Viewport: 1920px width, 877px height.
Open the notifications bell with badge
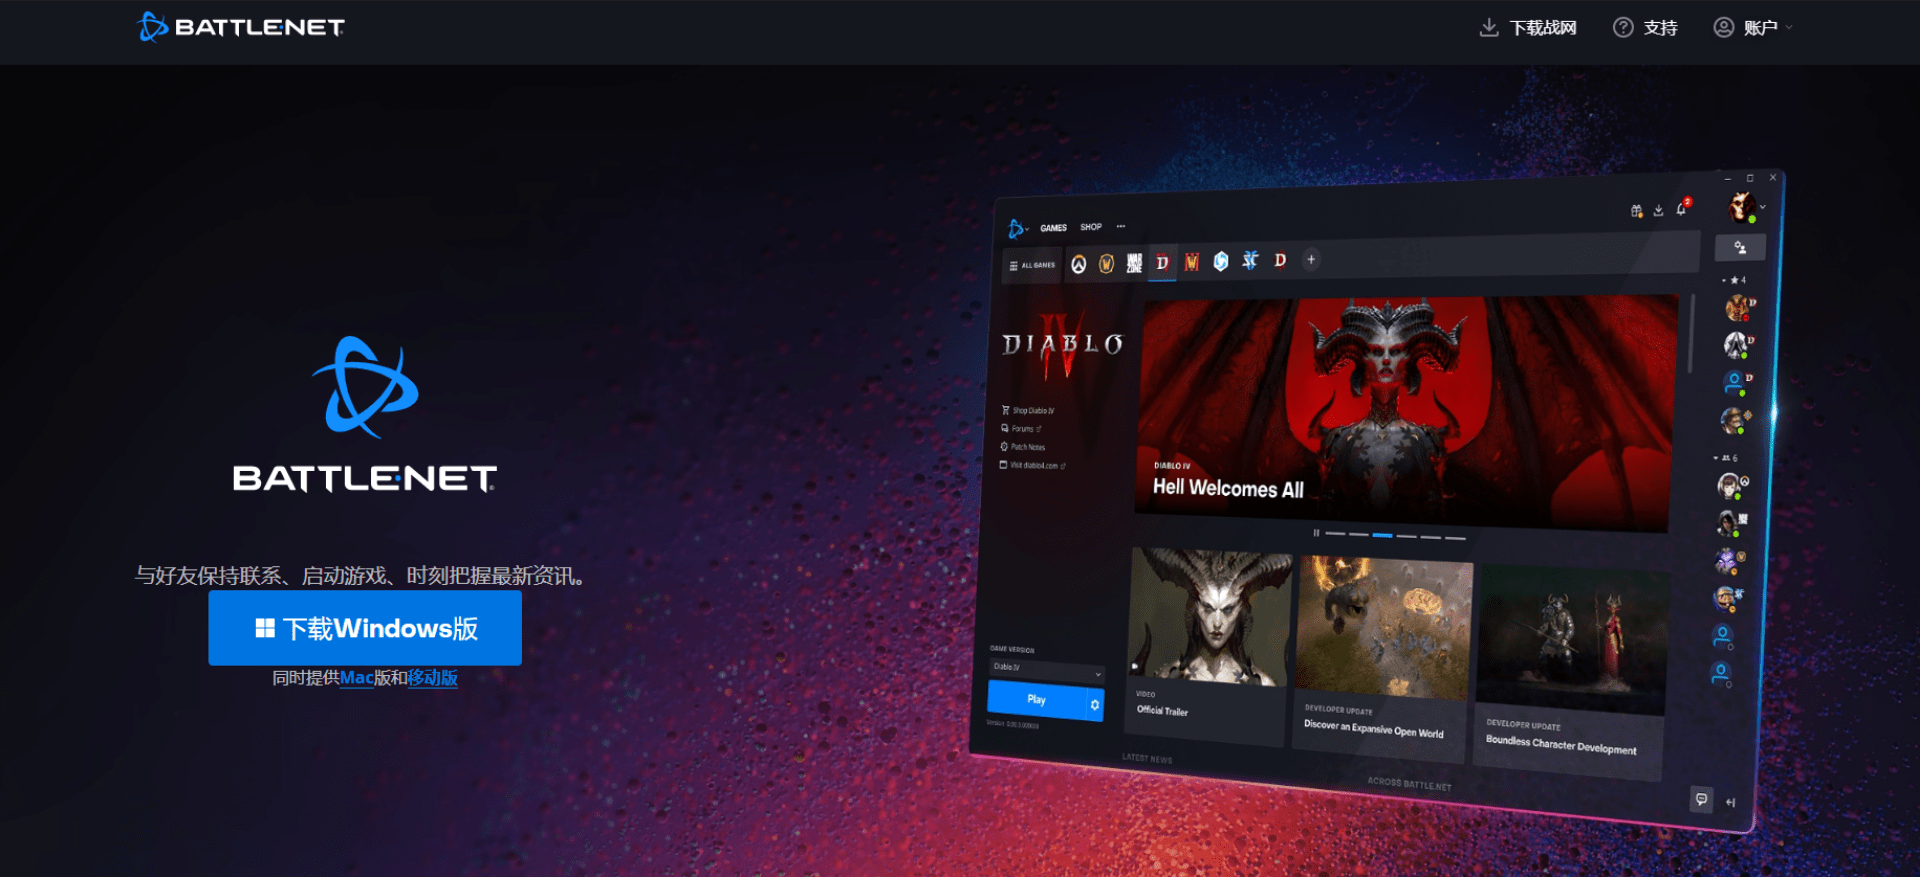point(1683,207)
